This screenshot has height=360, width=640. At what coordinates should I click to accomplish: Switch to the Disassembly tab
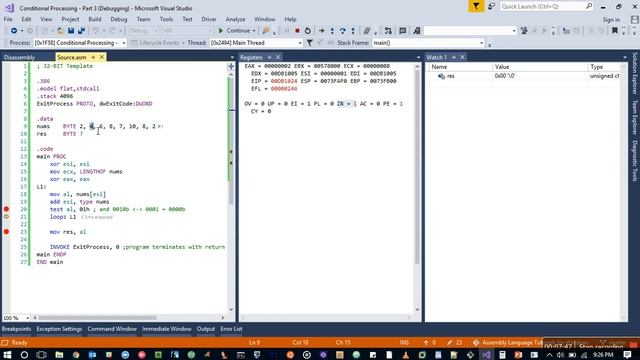pos(19,57)
